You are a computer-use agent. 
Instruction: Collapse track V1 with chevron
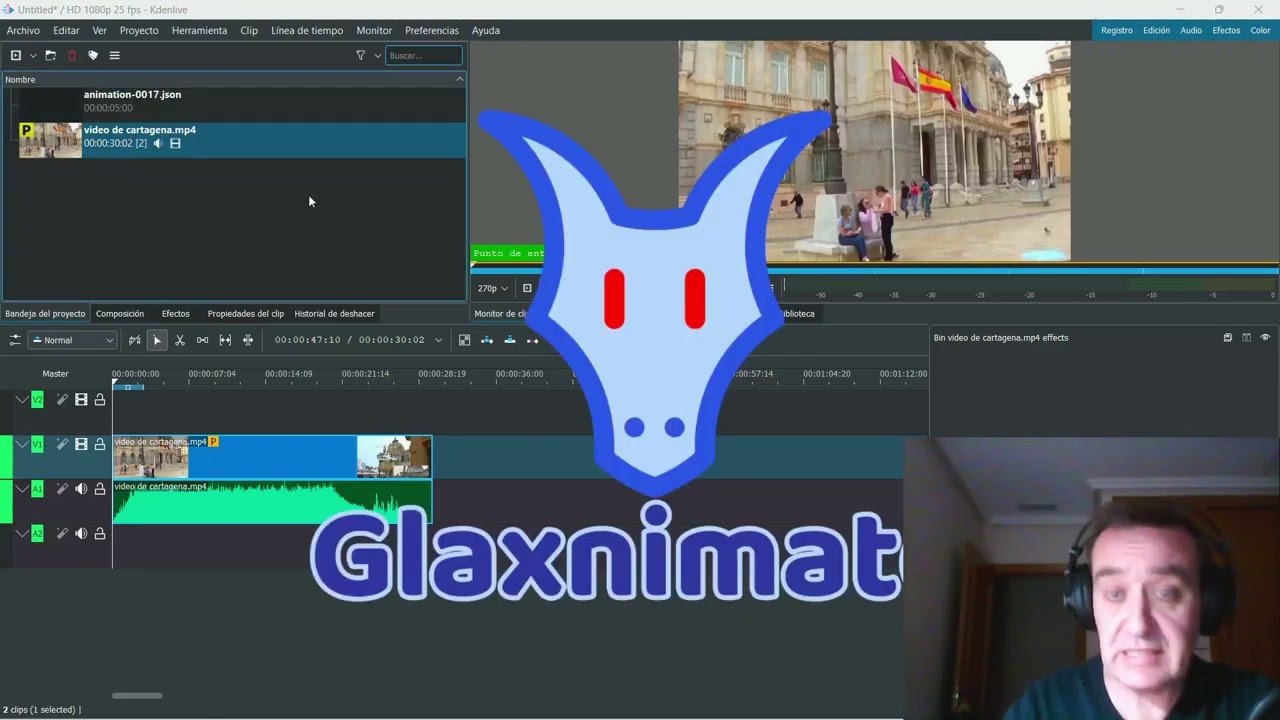pos(21,444)
